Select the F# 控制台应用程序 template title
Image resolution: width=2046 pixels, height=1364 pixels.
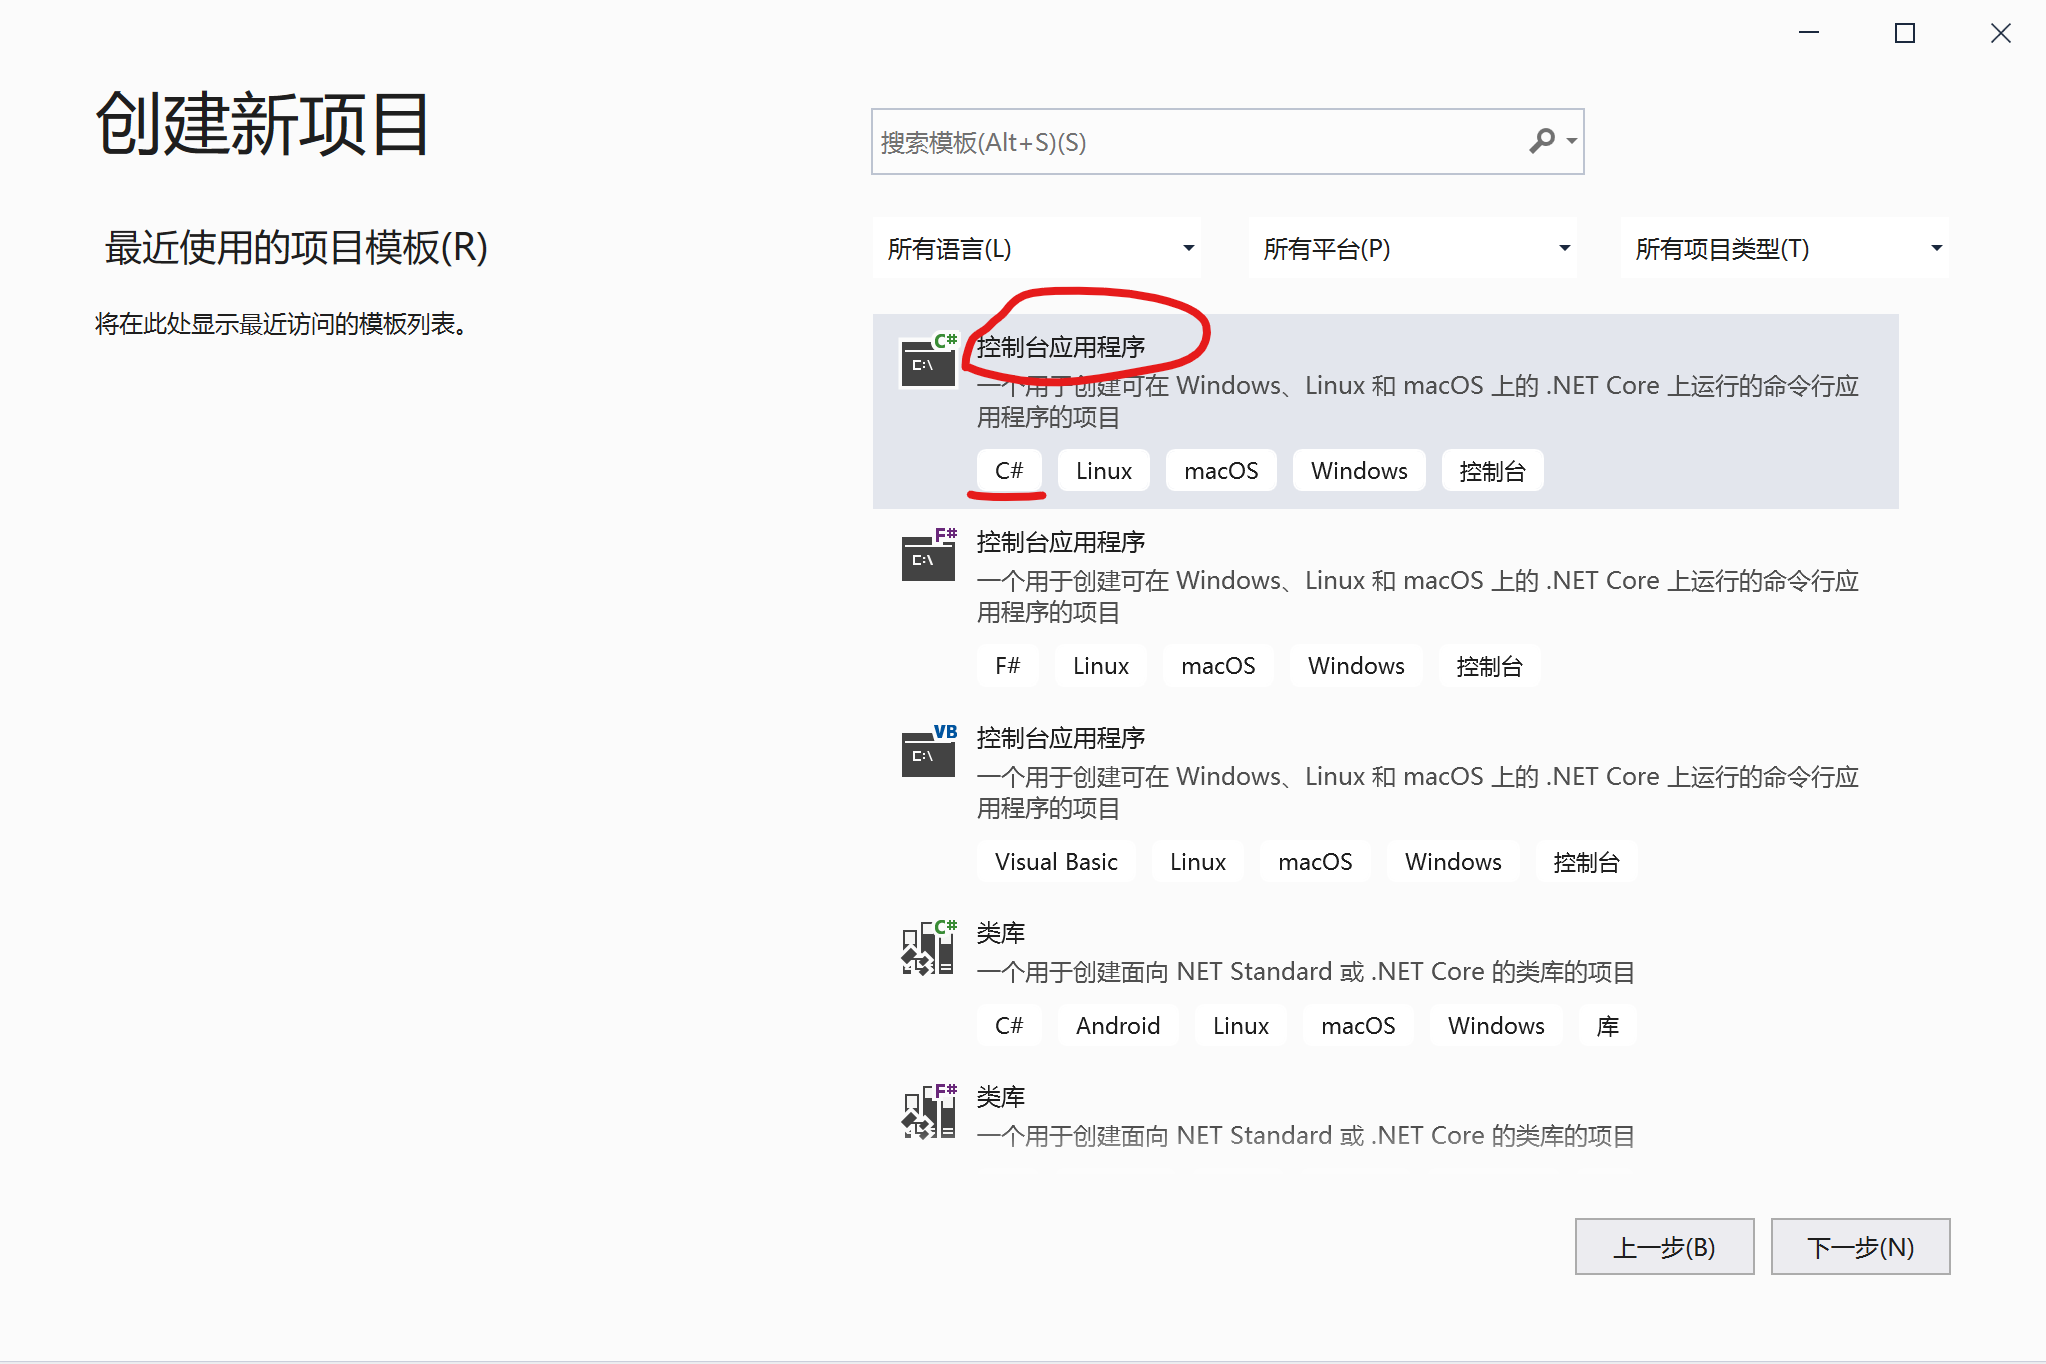pos(1060,543)
